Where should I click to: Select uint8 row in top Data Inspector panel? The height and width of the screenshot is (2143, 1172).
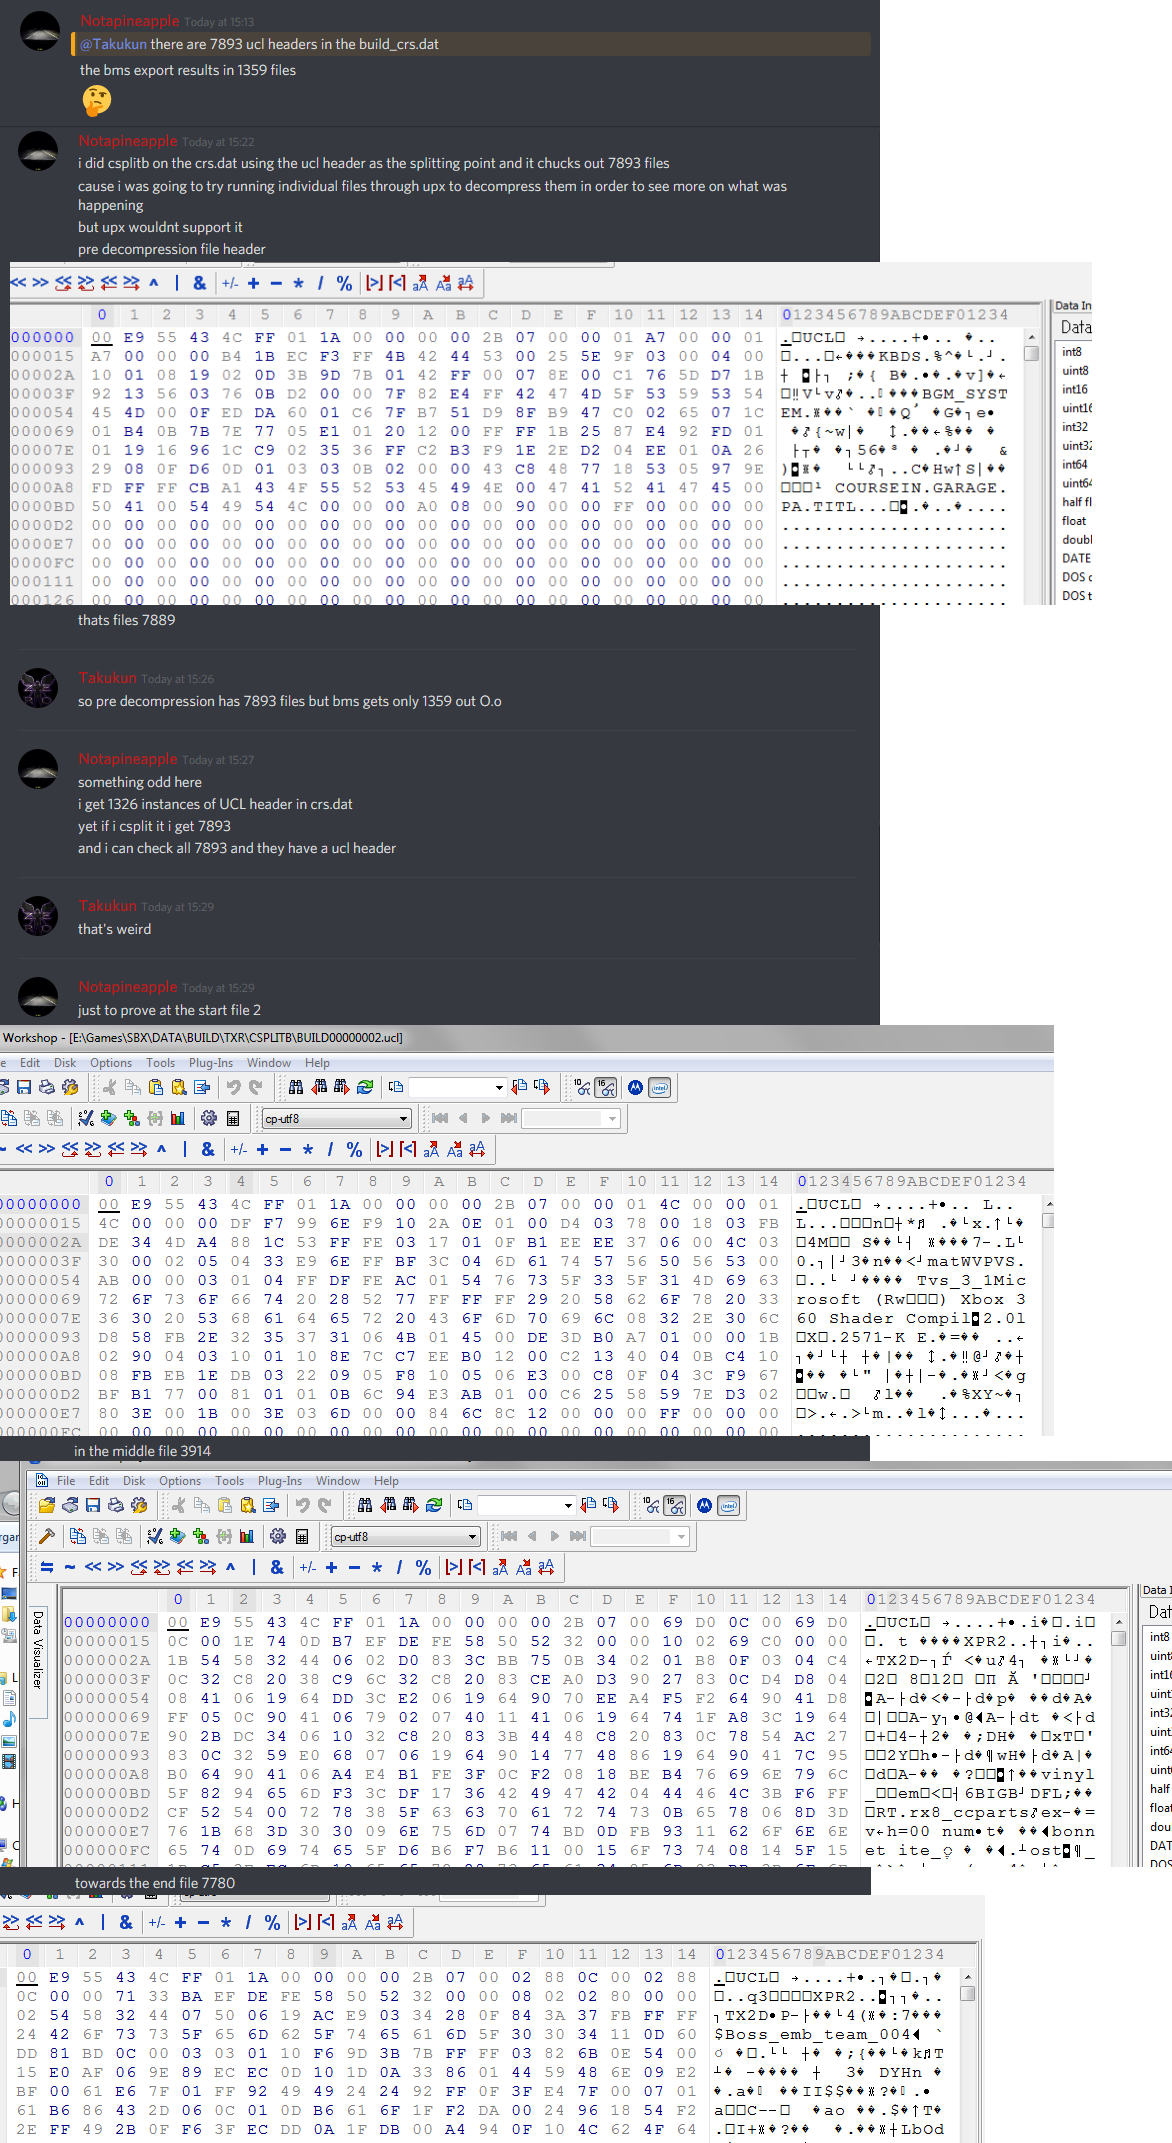1075,371
